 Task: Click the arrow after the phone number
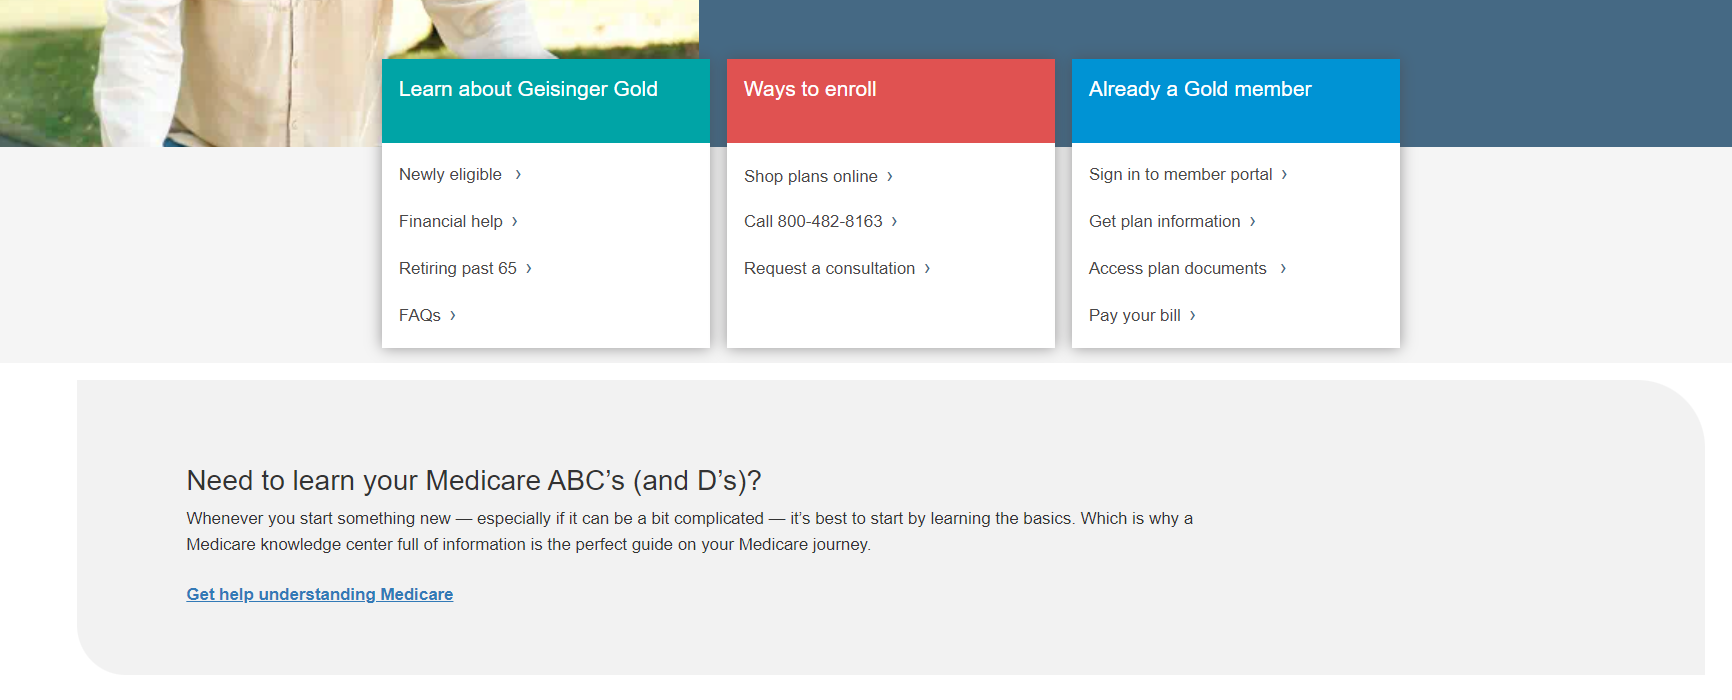click(894, 221)
